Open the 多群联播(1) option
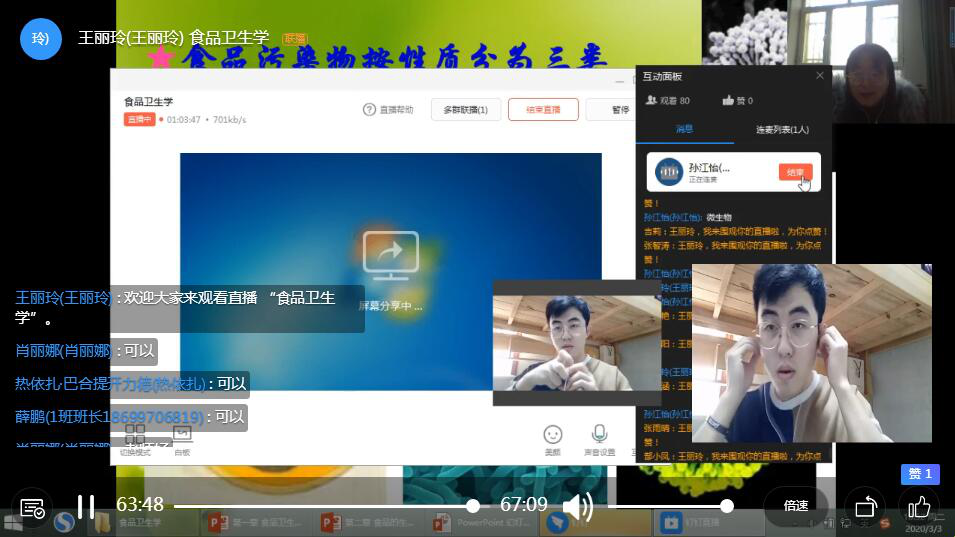 tap(465, 110)
